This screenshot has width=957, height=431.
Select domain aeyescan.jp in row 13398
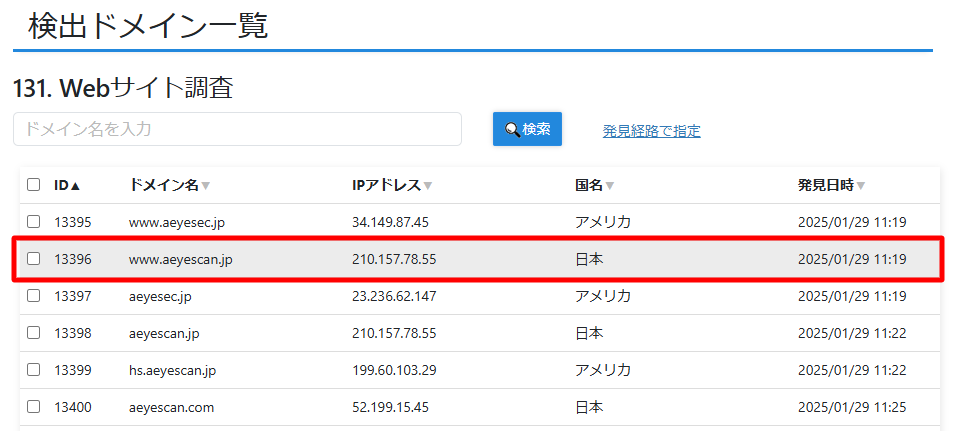coord(164,333)
